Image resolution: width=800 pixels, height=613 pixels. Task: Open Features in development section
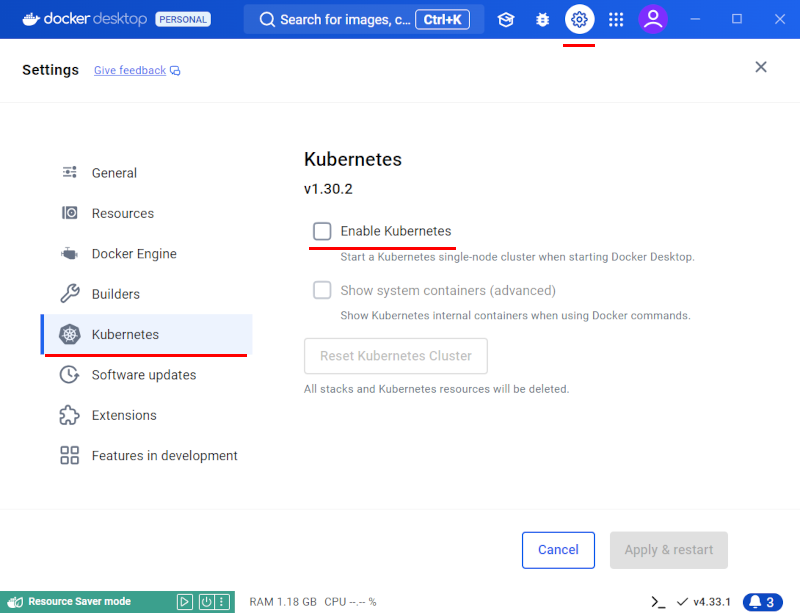(147, 455)
